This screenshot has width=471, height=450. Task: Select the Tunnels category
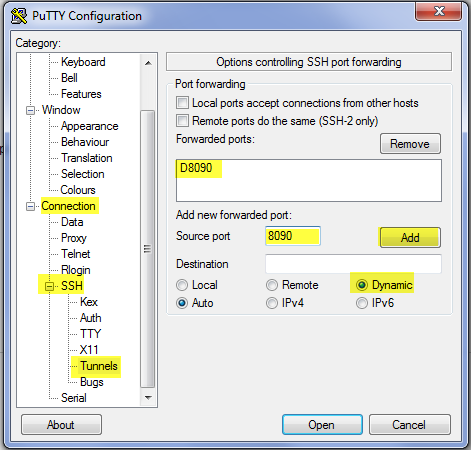coord(99,366)
